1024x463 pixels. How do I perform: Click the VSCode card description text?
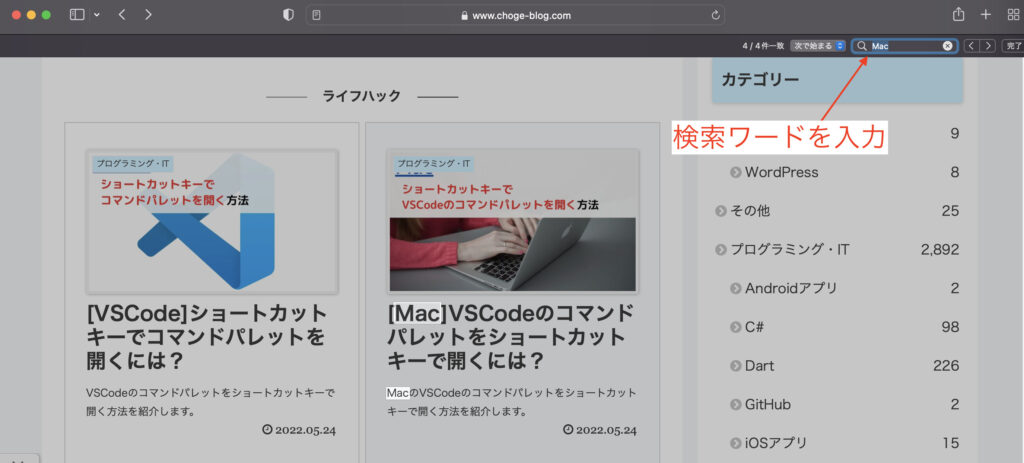point(210,402)
